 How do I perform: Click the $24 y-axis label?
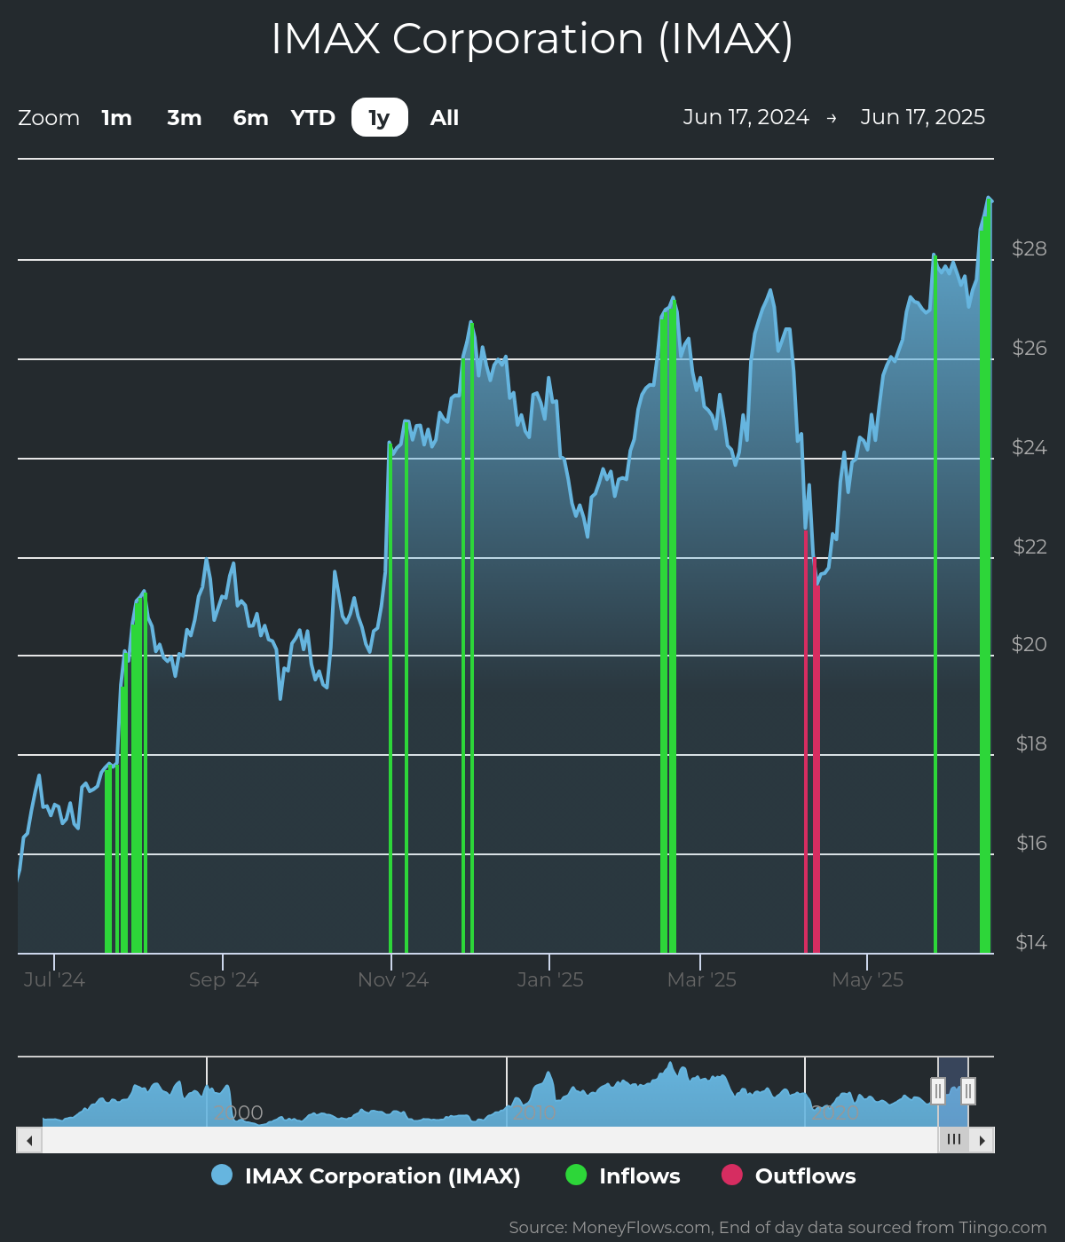1029,448
